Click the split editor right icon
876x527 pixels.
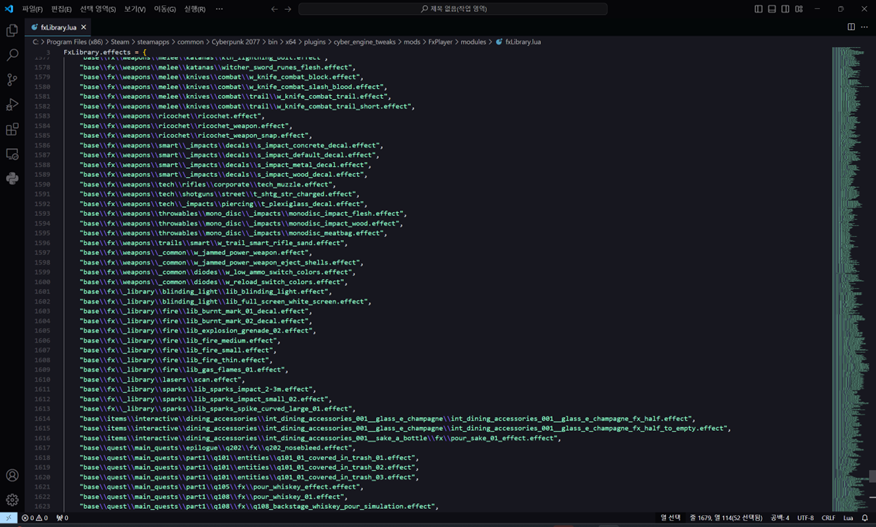pos(851,27)
